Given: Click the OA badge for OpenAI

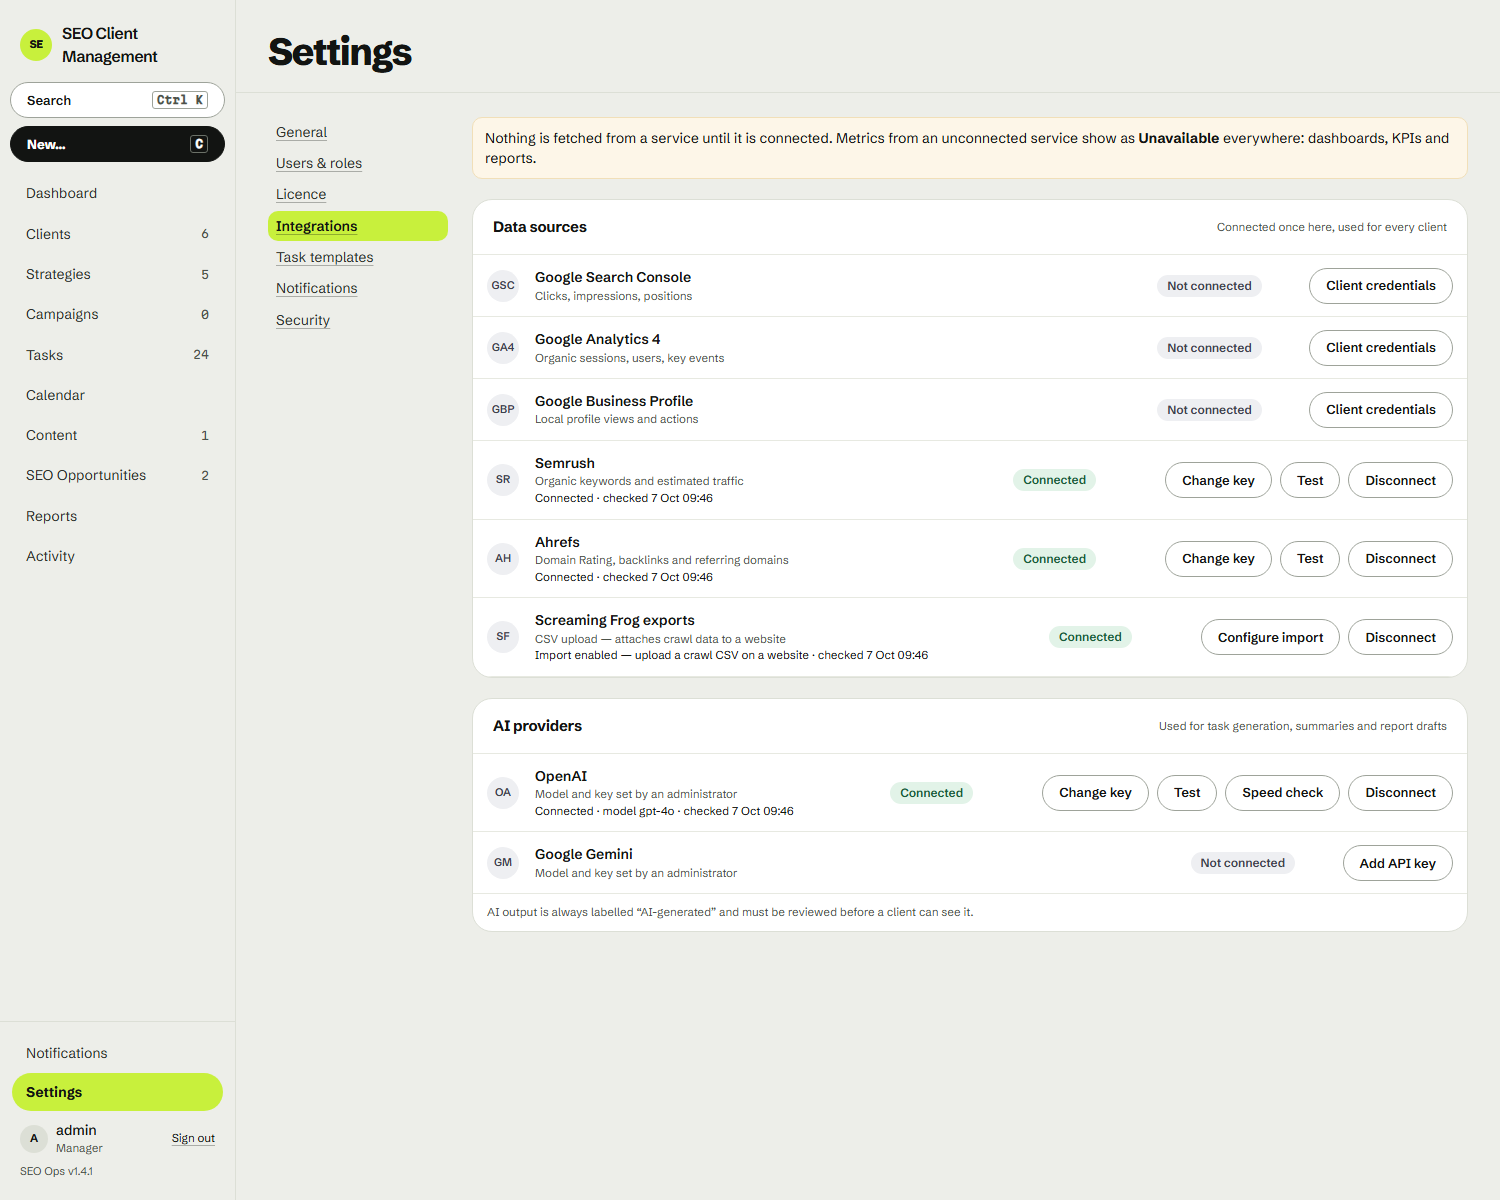Looking at the screenshot, I should [x=503, y=793].
